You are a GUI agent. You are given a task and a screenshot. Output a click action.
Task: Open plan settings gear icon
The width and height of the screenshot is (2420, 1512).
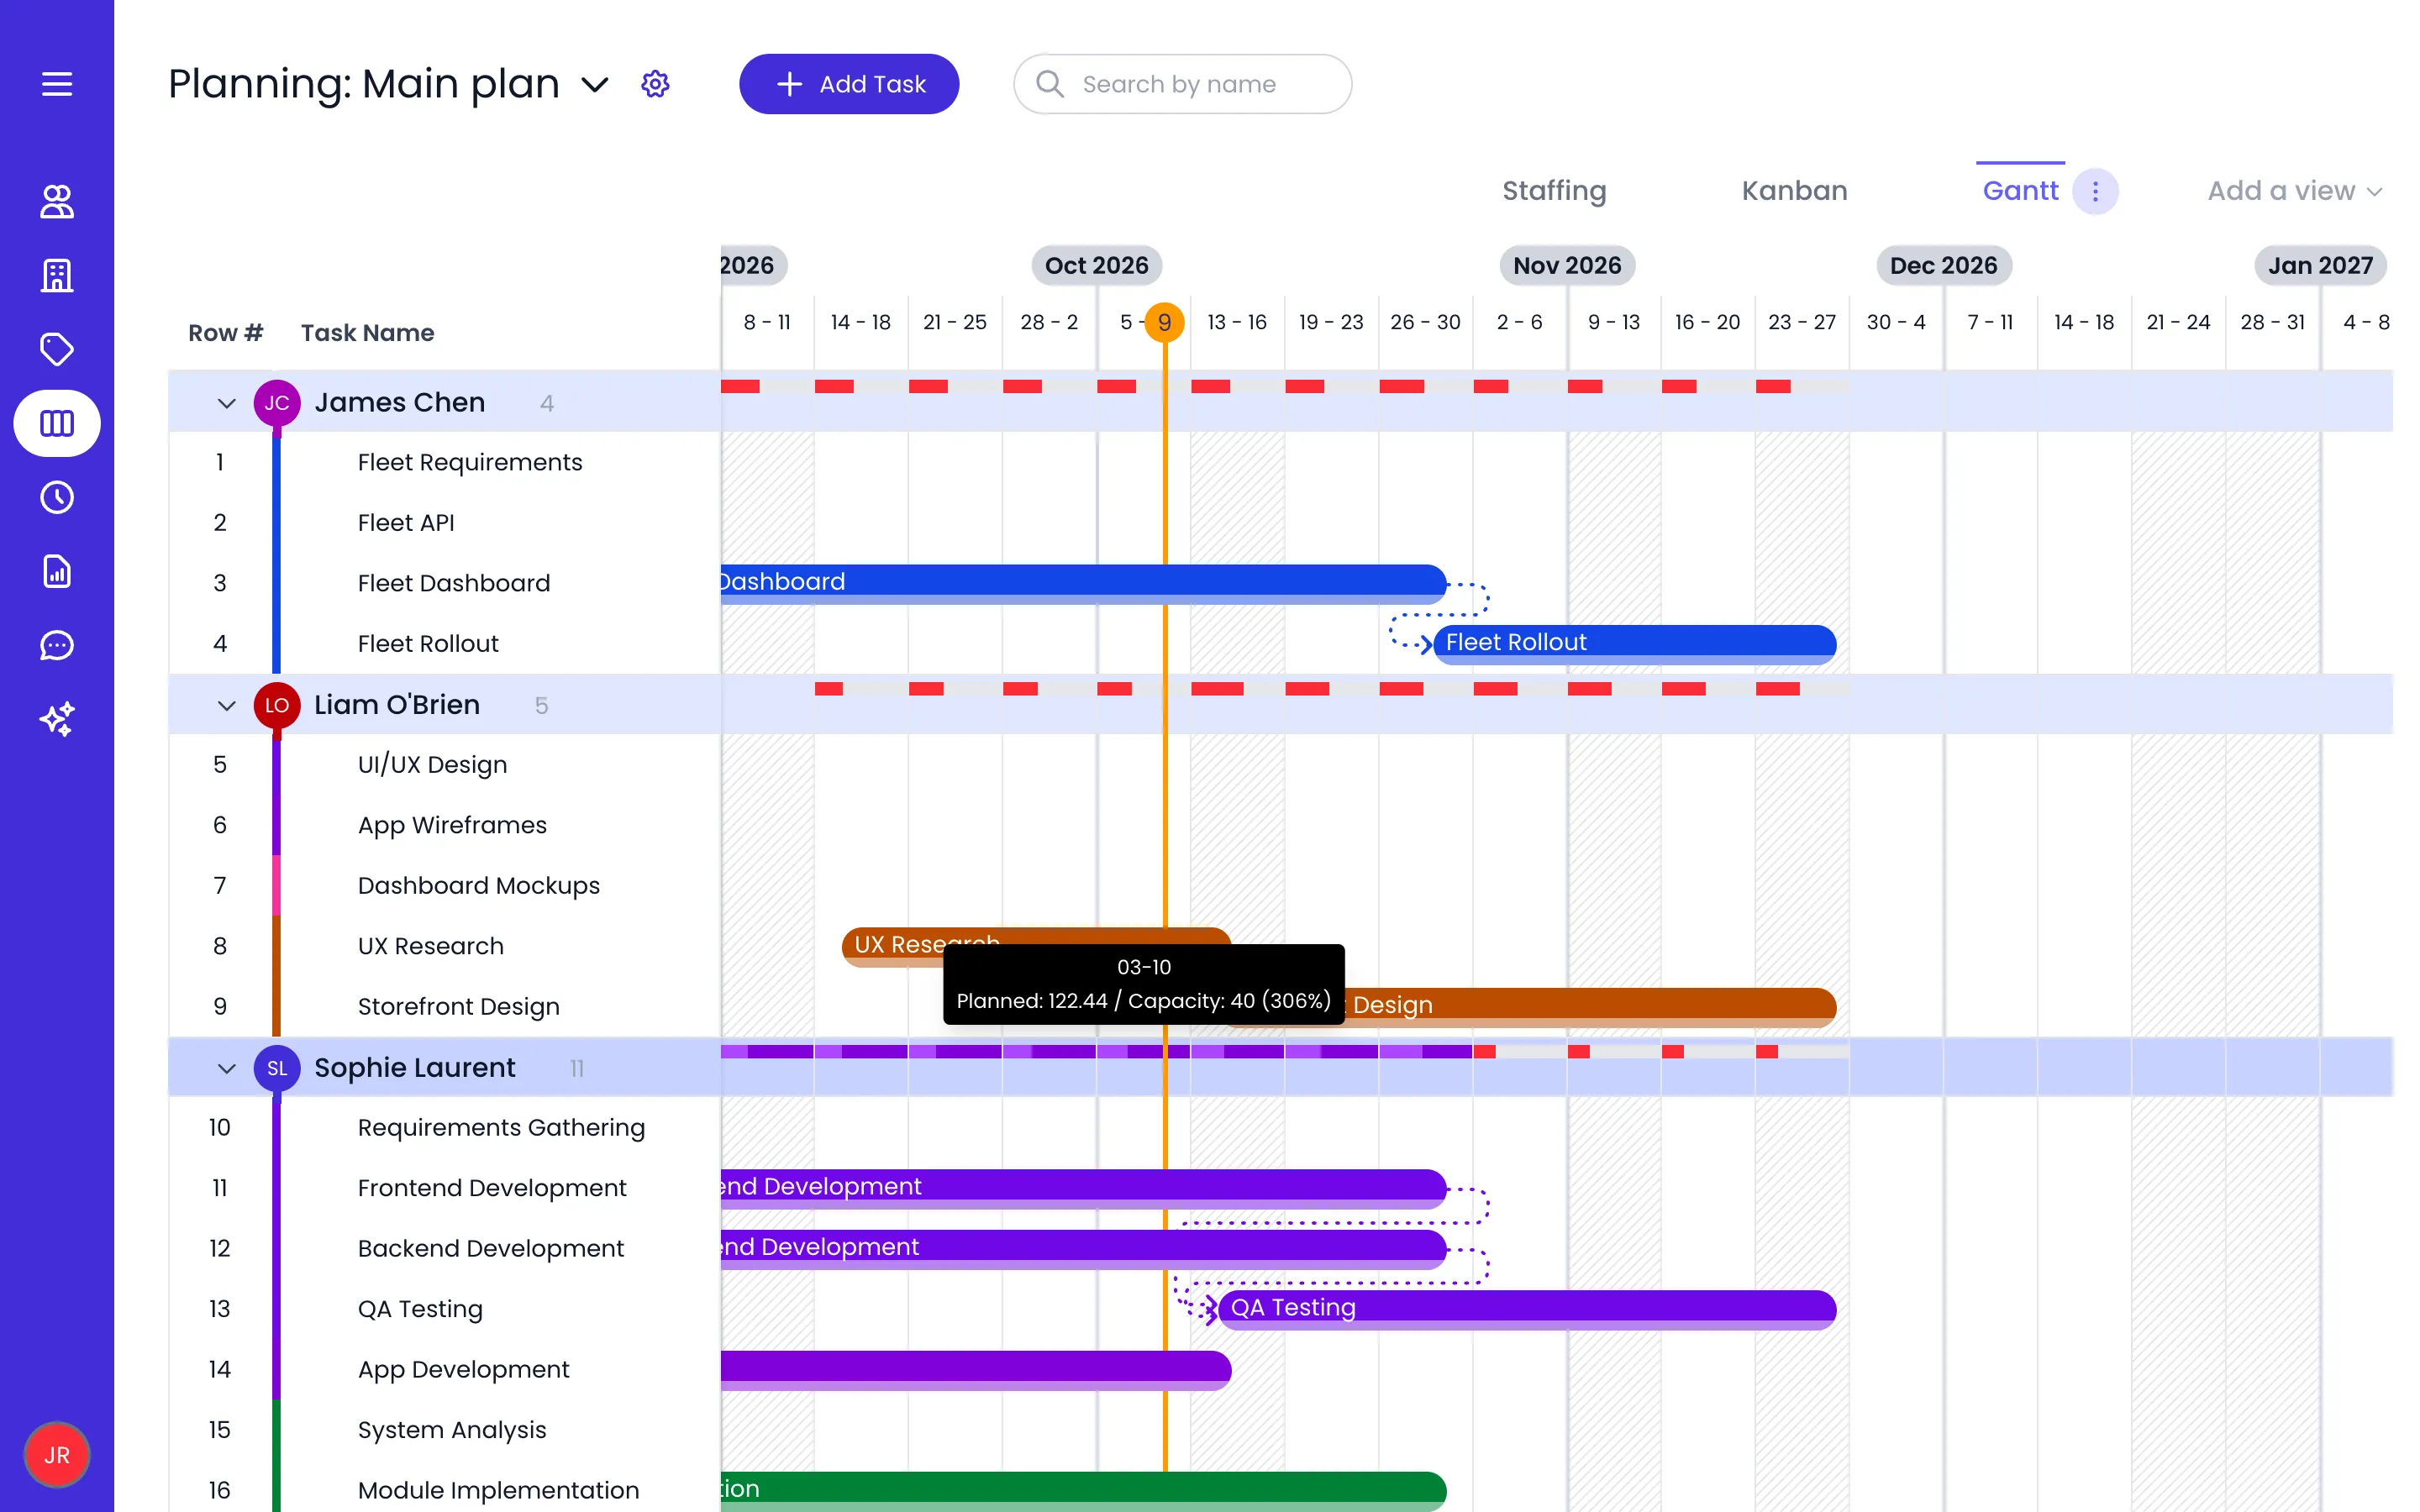655,84
